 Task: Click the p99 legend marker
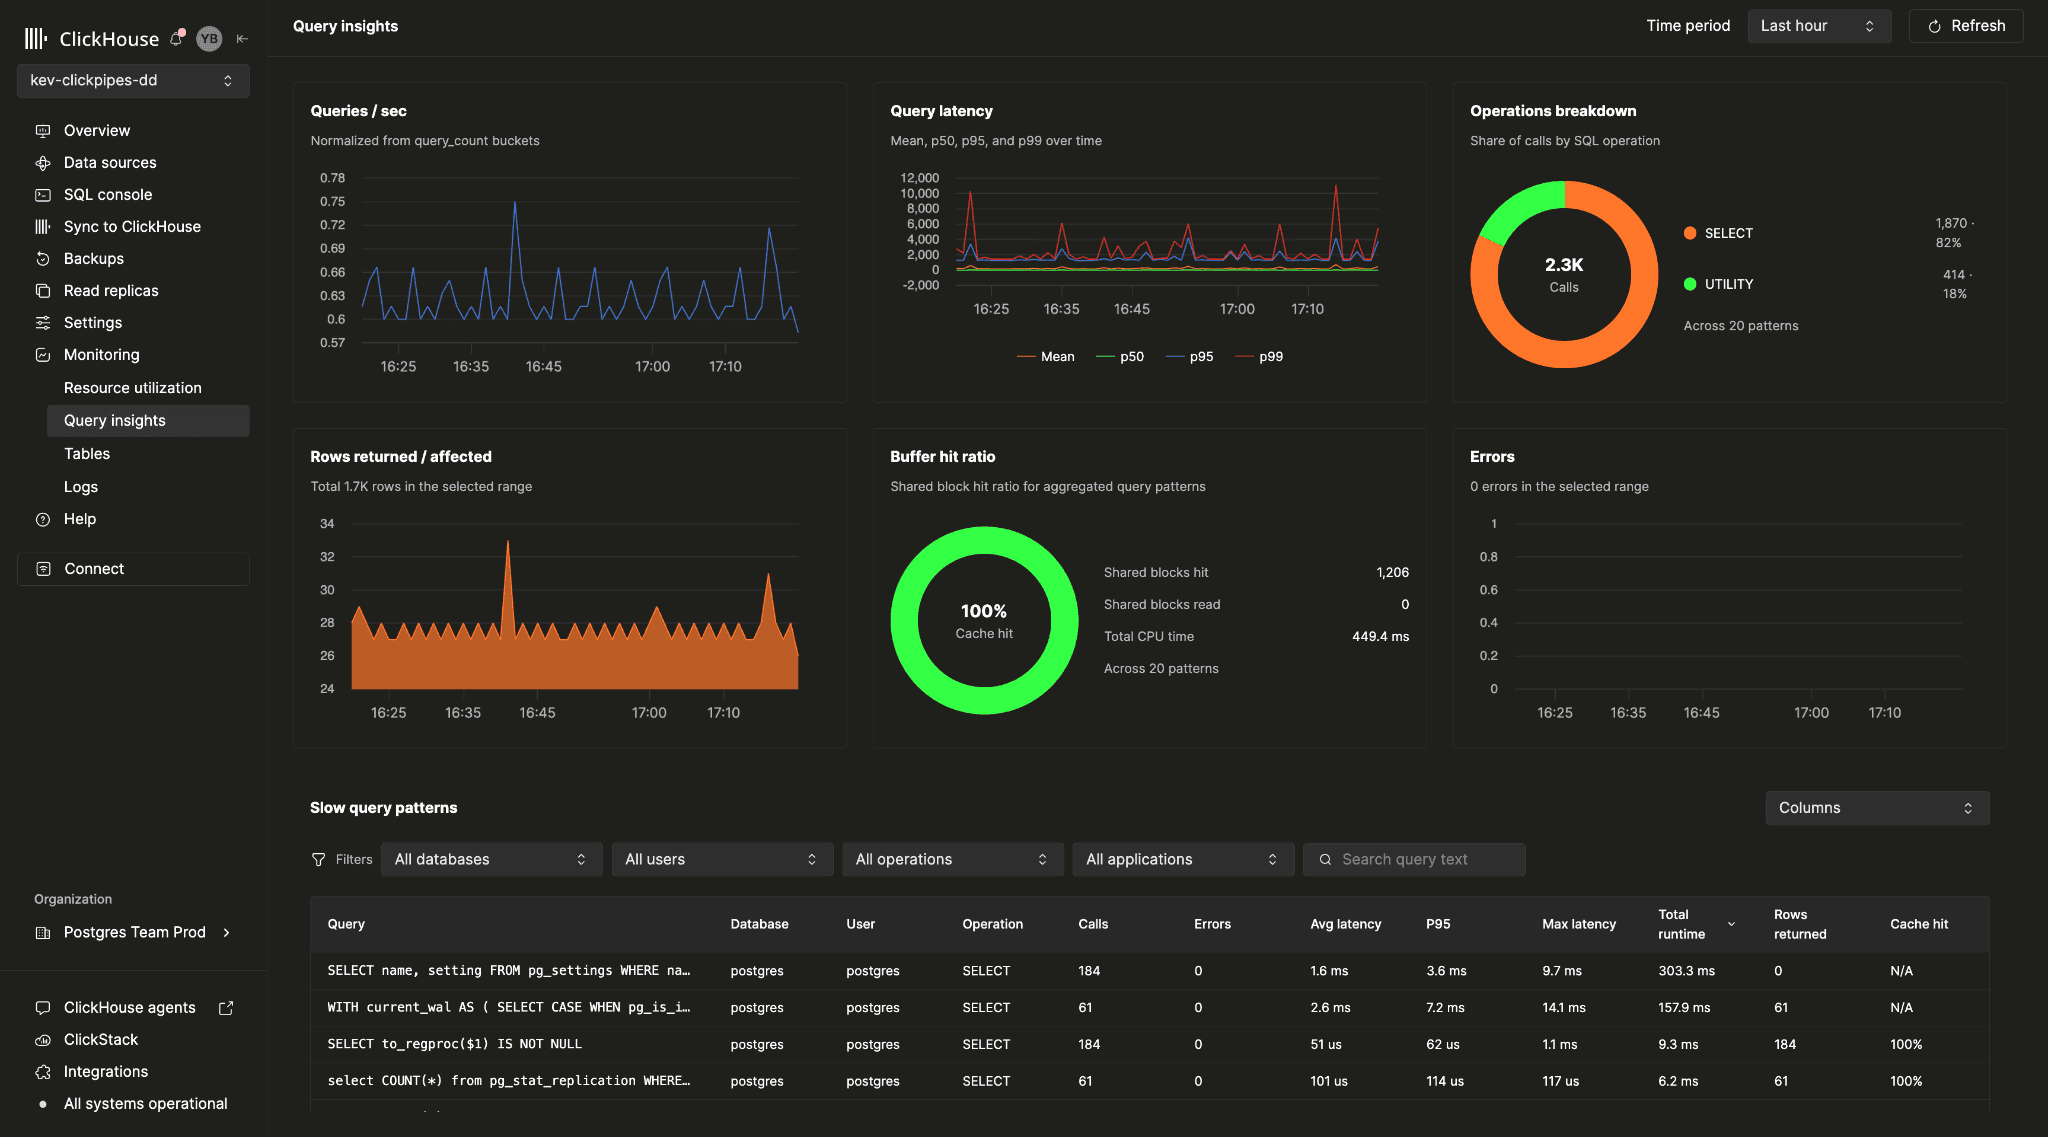(x=1244, y=357)
